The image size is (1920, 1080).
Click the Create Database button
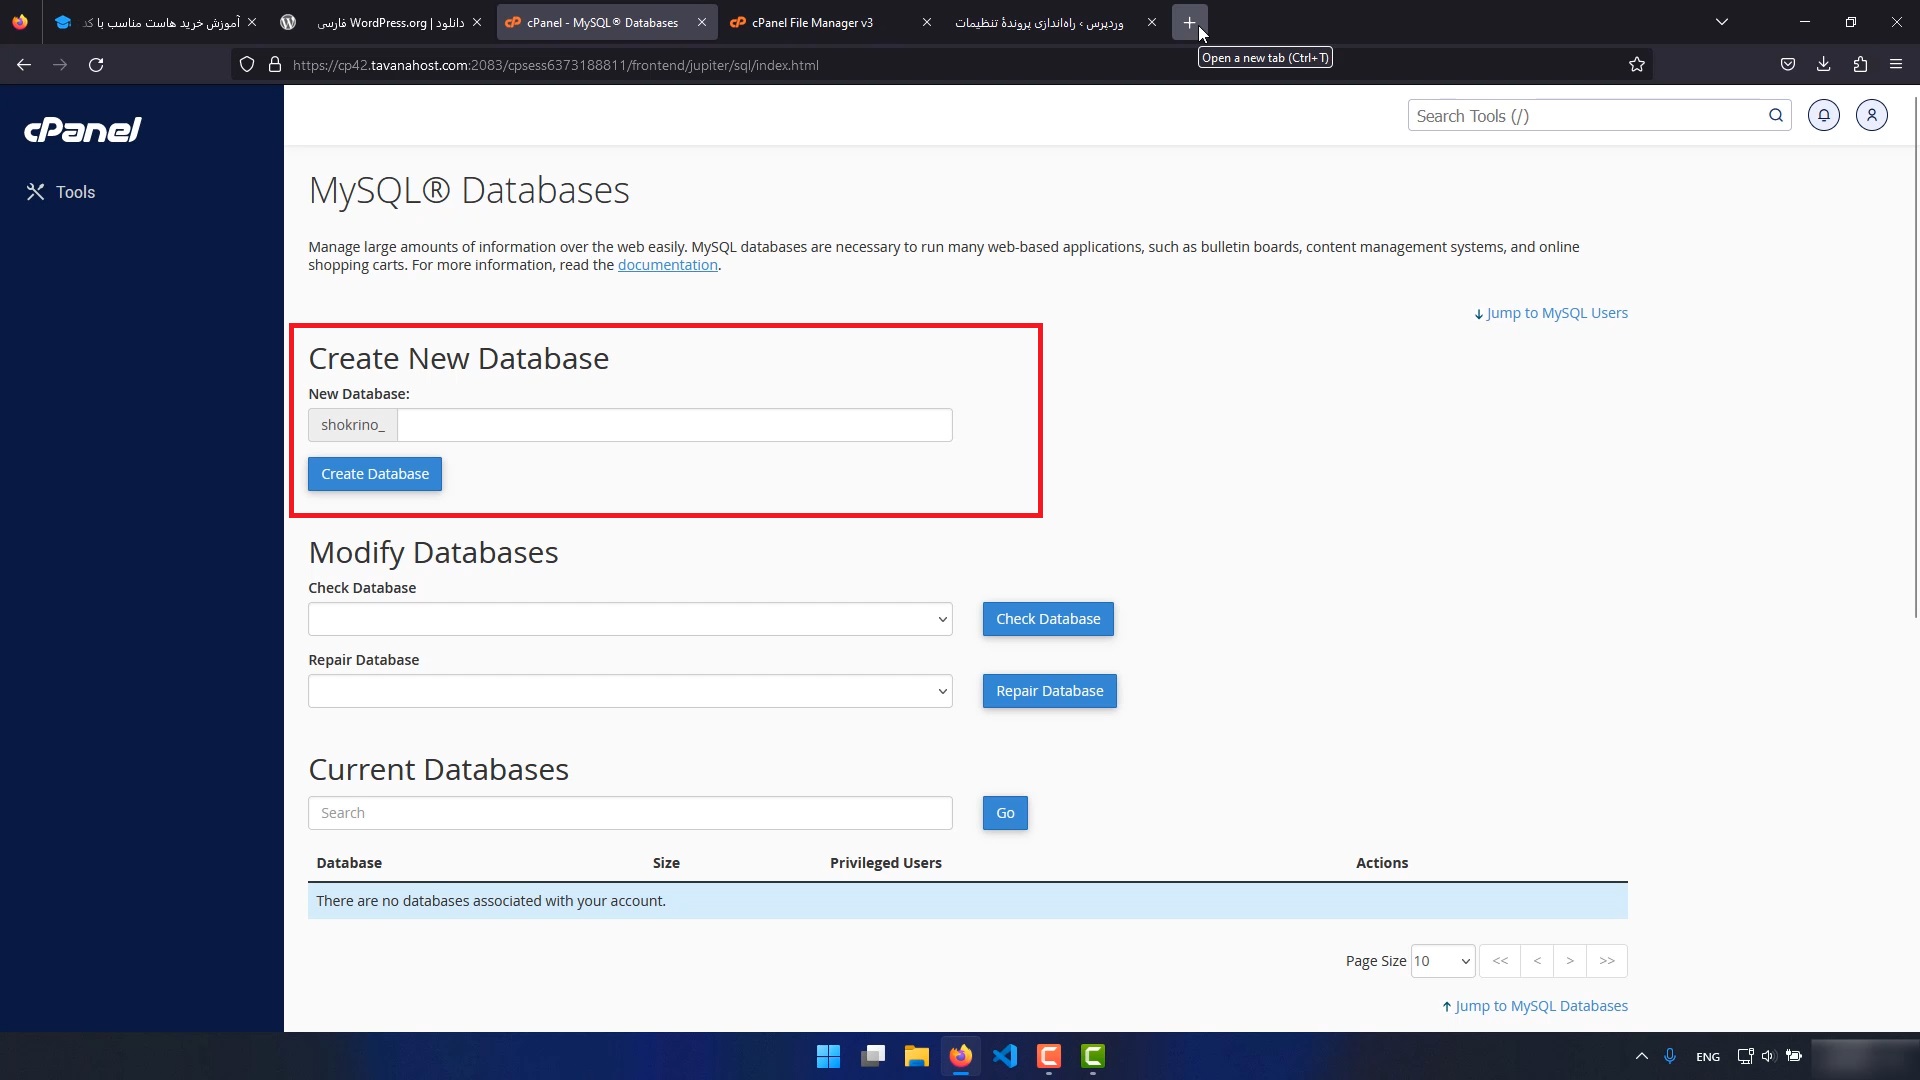(x=375, y=474)
